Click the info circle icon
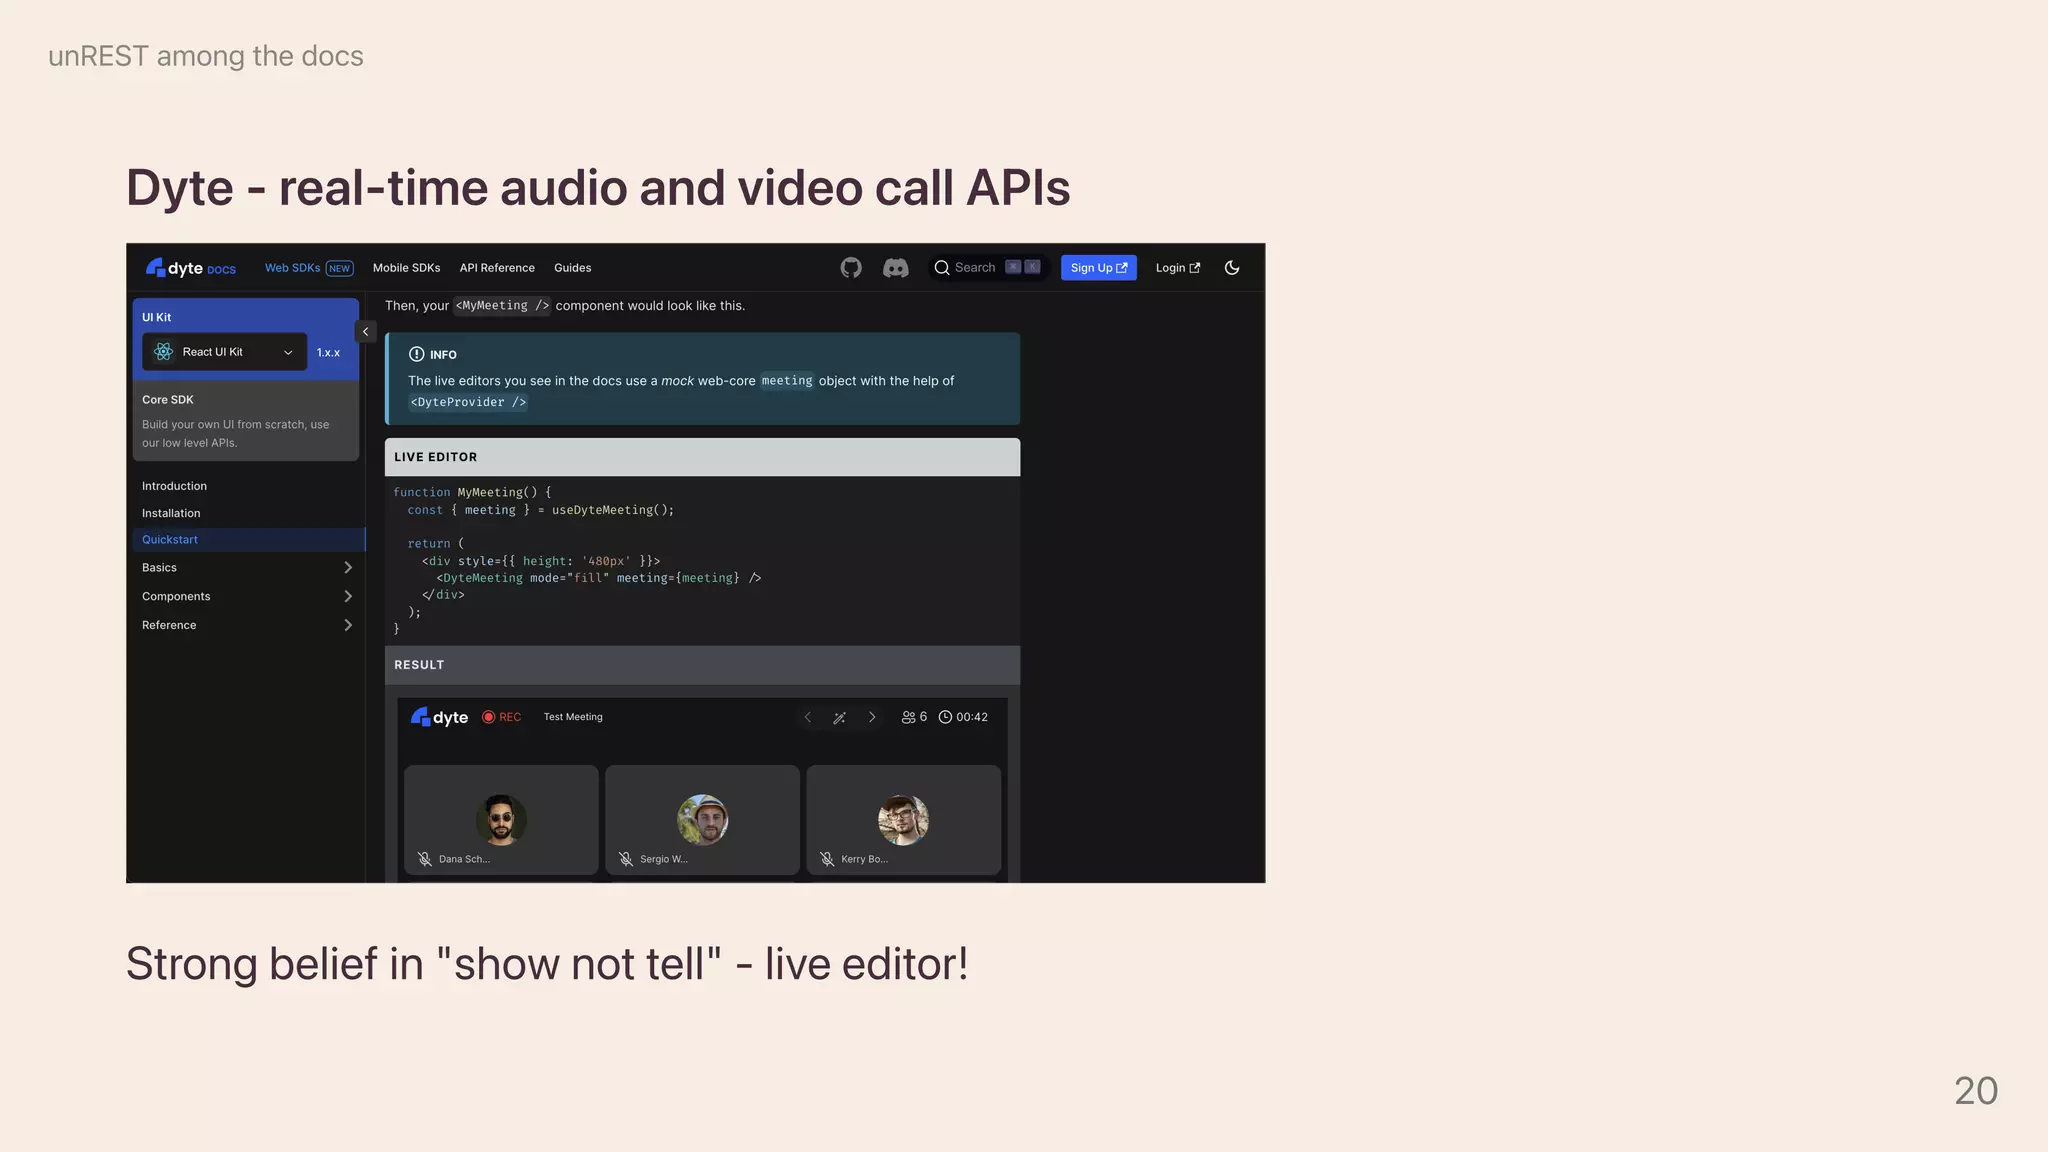The width and height of the screenshot is (2048, 1152). tap(416, 354)
